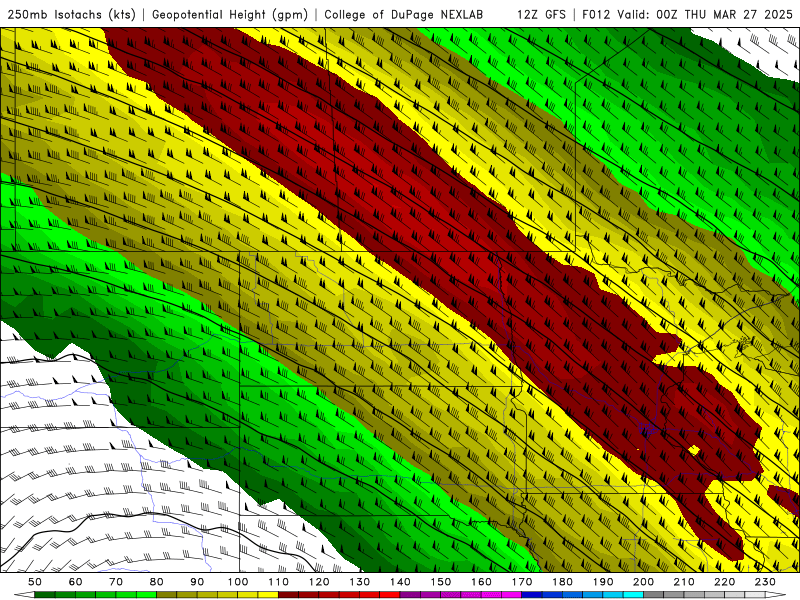Click the 70 label on the color scale
Image resolution: width=800 pixels, height=600 pixels.
pyautogui.click(x=116, y=582)
